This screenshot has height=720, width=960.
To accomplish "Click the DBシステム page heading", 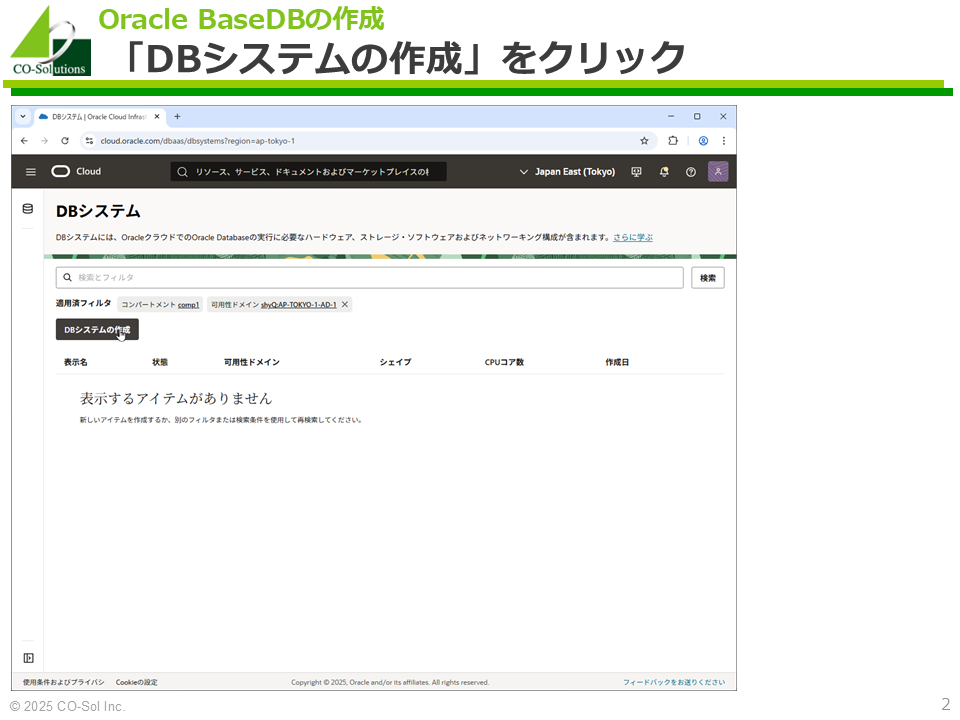I will [98, 211].
